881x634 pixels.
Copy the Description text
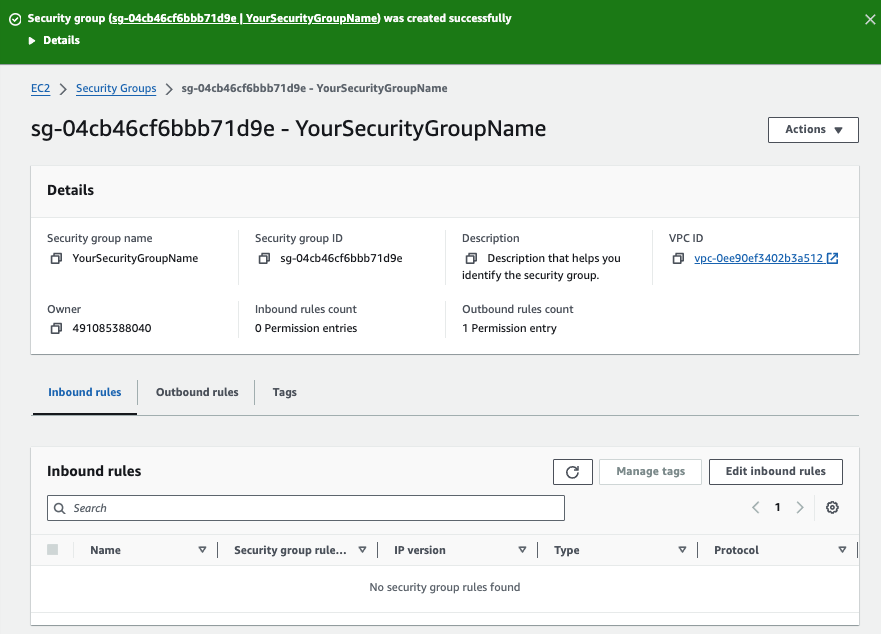pos(471,259)
